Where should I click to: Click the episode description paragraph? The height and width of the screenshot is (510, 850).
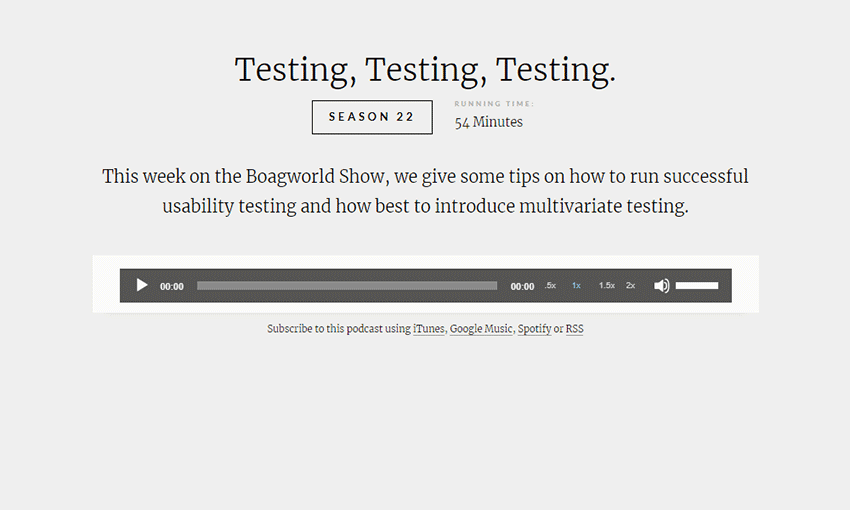tap(425, 191)
